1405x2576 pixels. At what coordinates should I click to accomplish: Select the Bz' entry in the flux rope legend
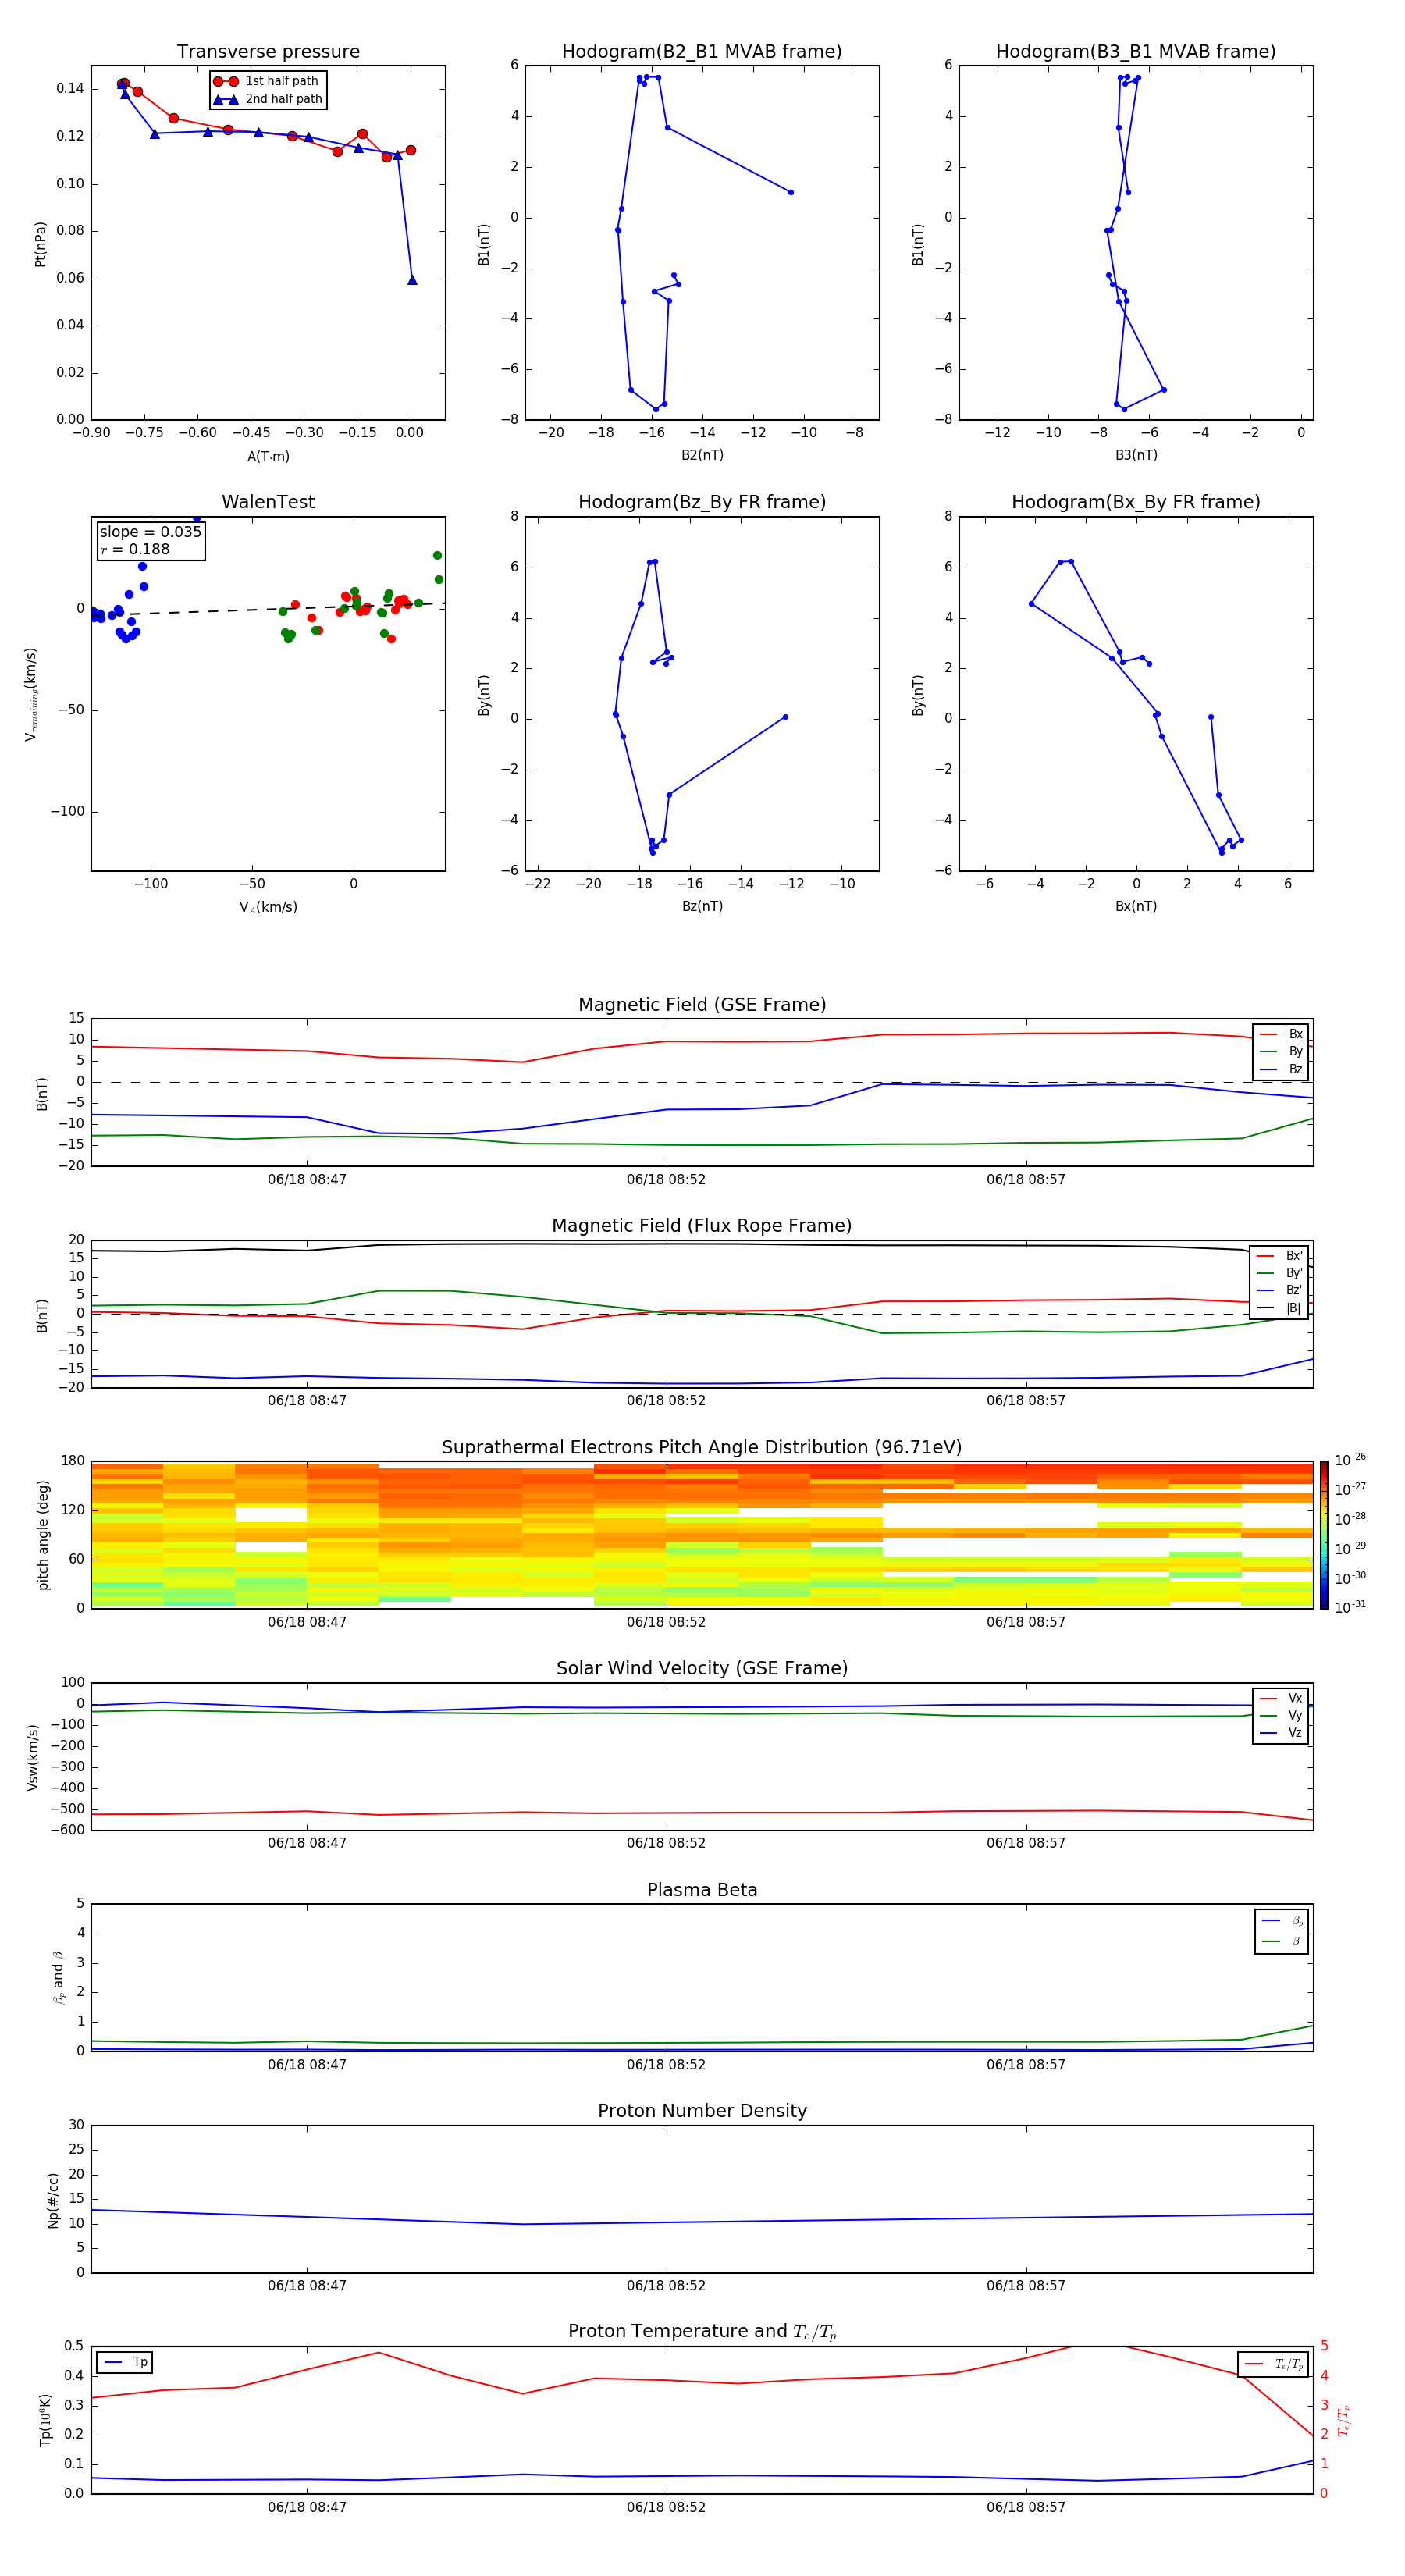click(1279, 1290)
